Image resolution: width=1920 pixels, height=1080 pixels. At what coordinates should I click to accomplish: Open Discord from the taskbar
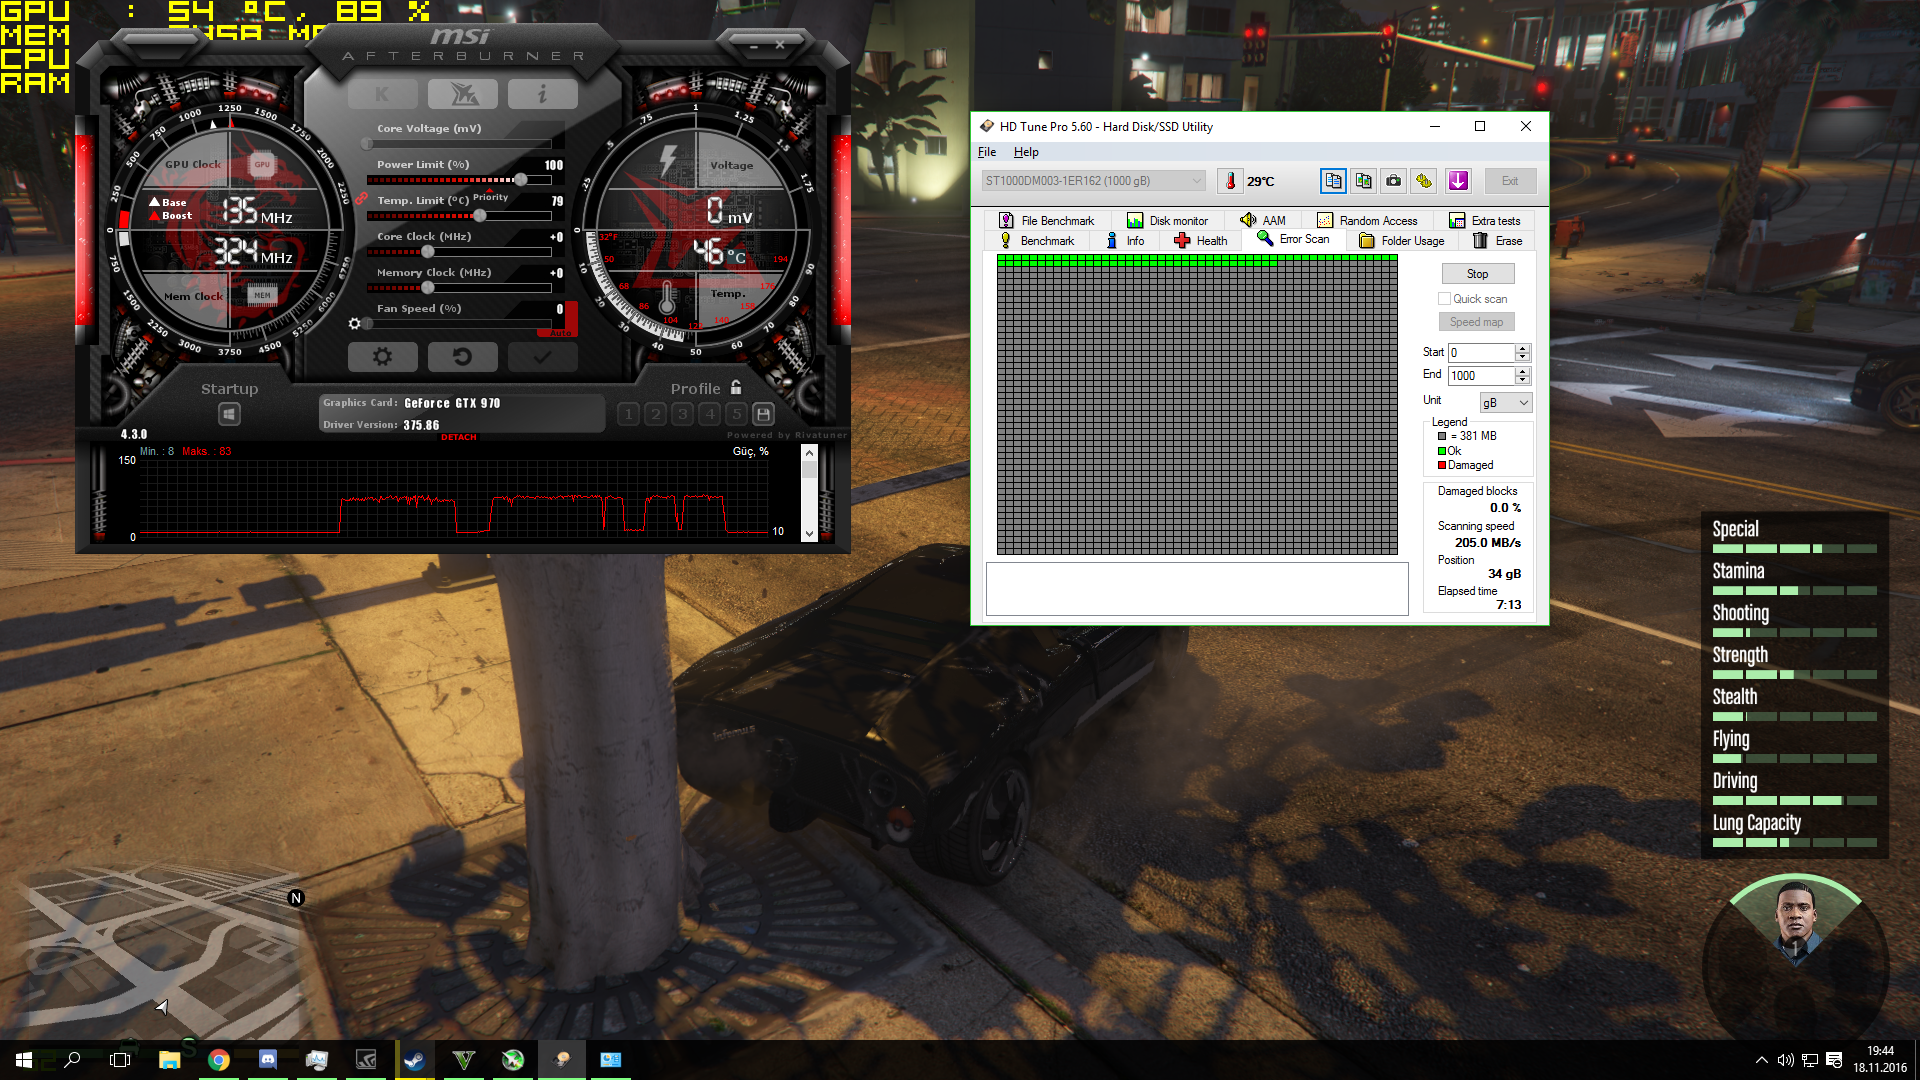[x=267, y=1060]
